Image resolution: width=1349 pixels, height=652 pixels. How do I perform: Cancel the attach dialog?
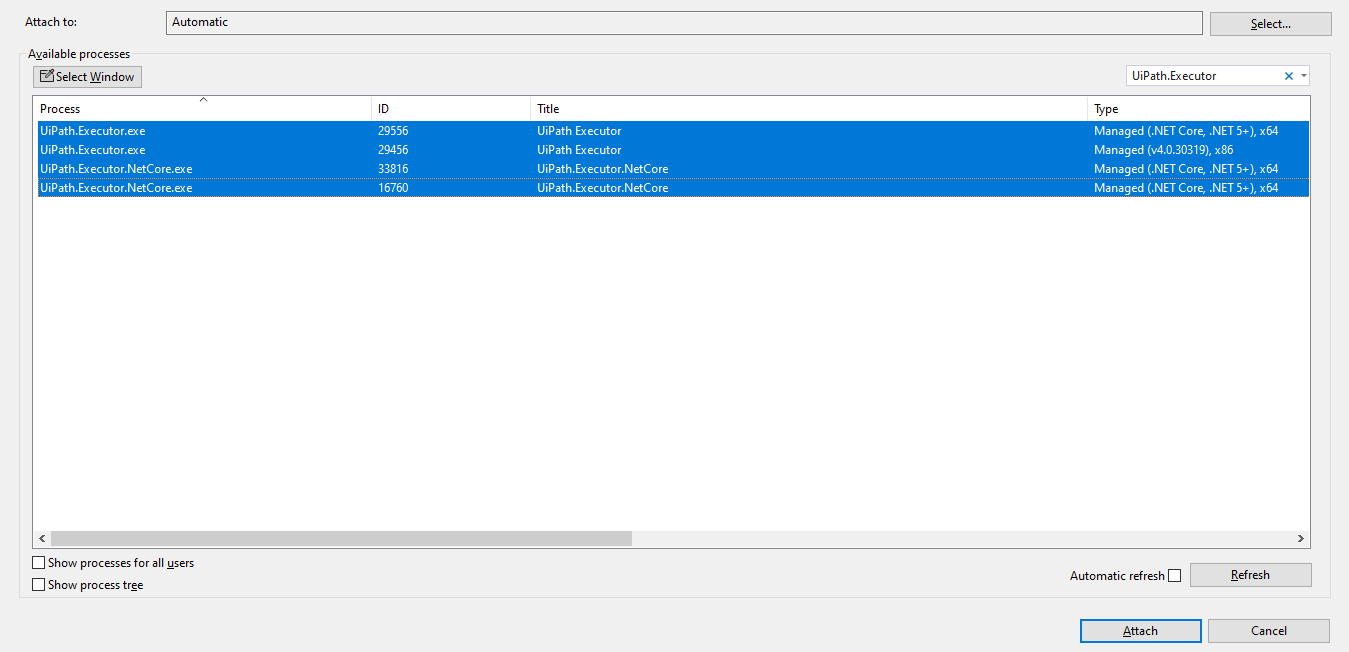[1268, 630]
